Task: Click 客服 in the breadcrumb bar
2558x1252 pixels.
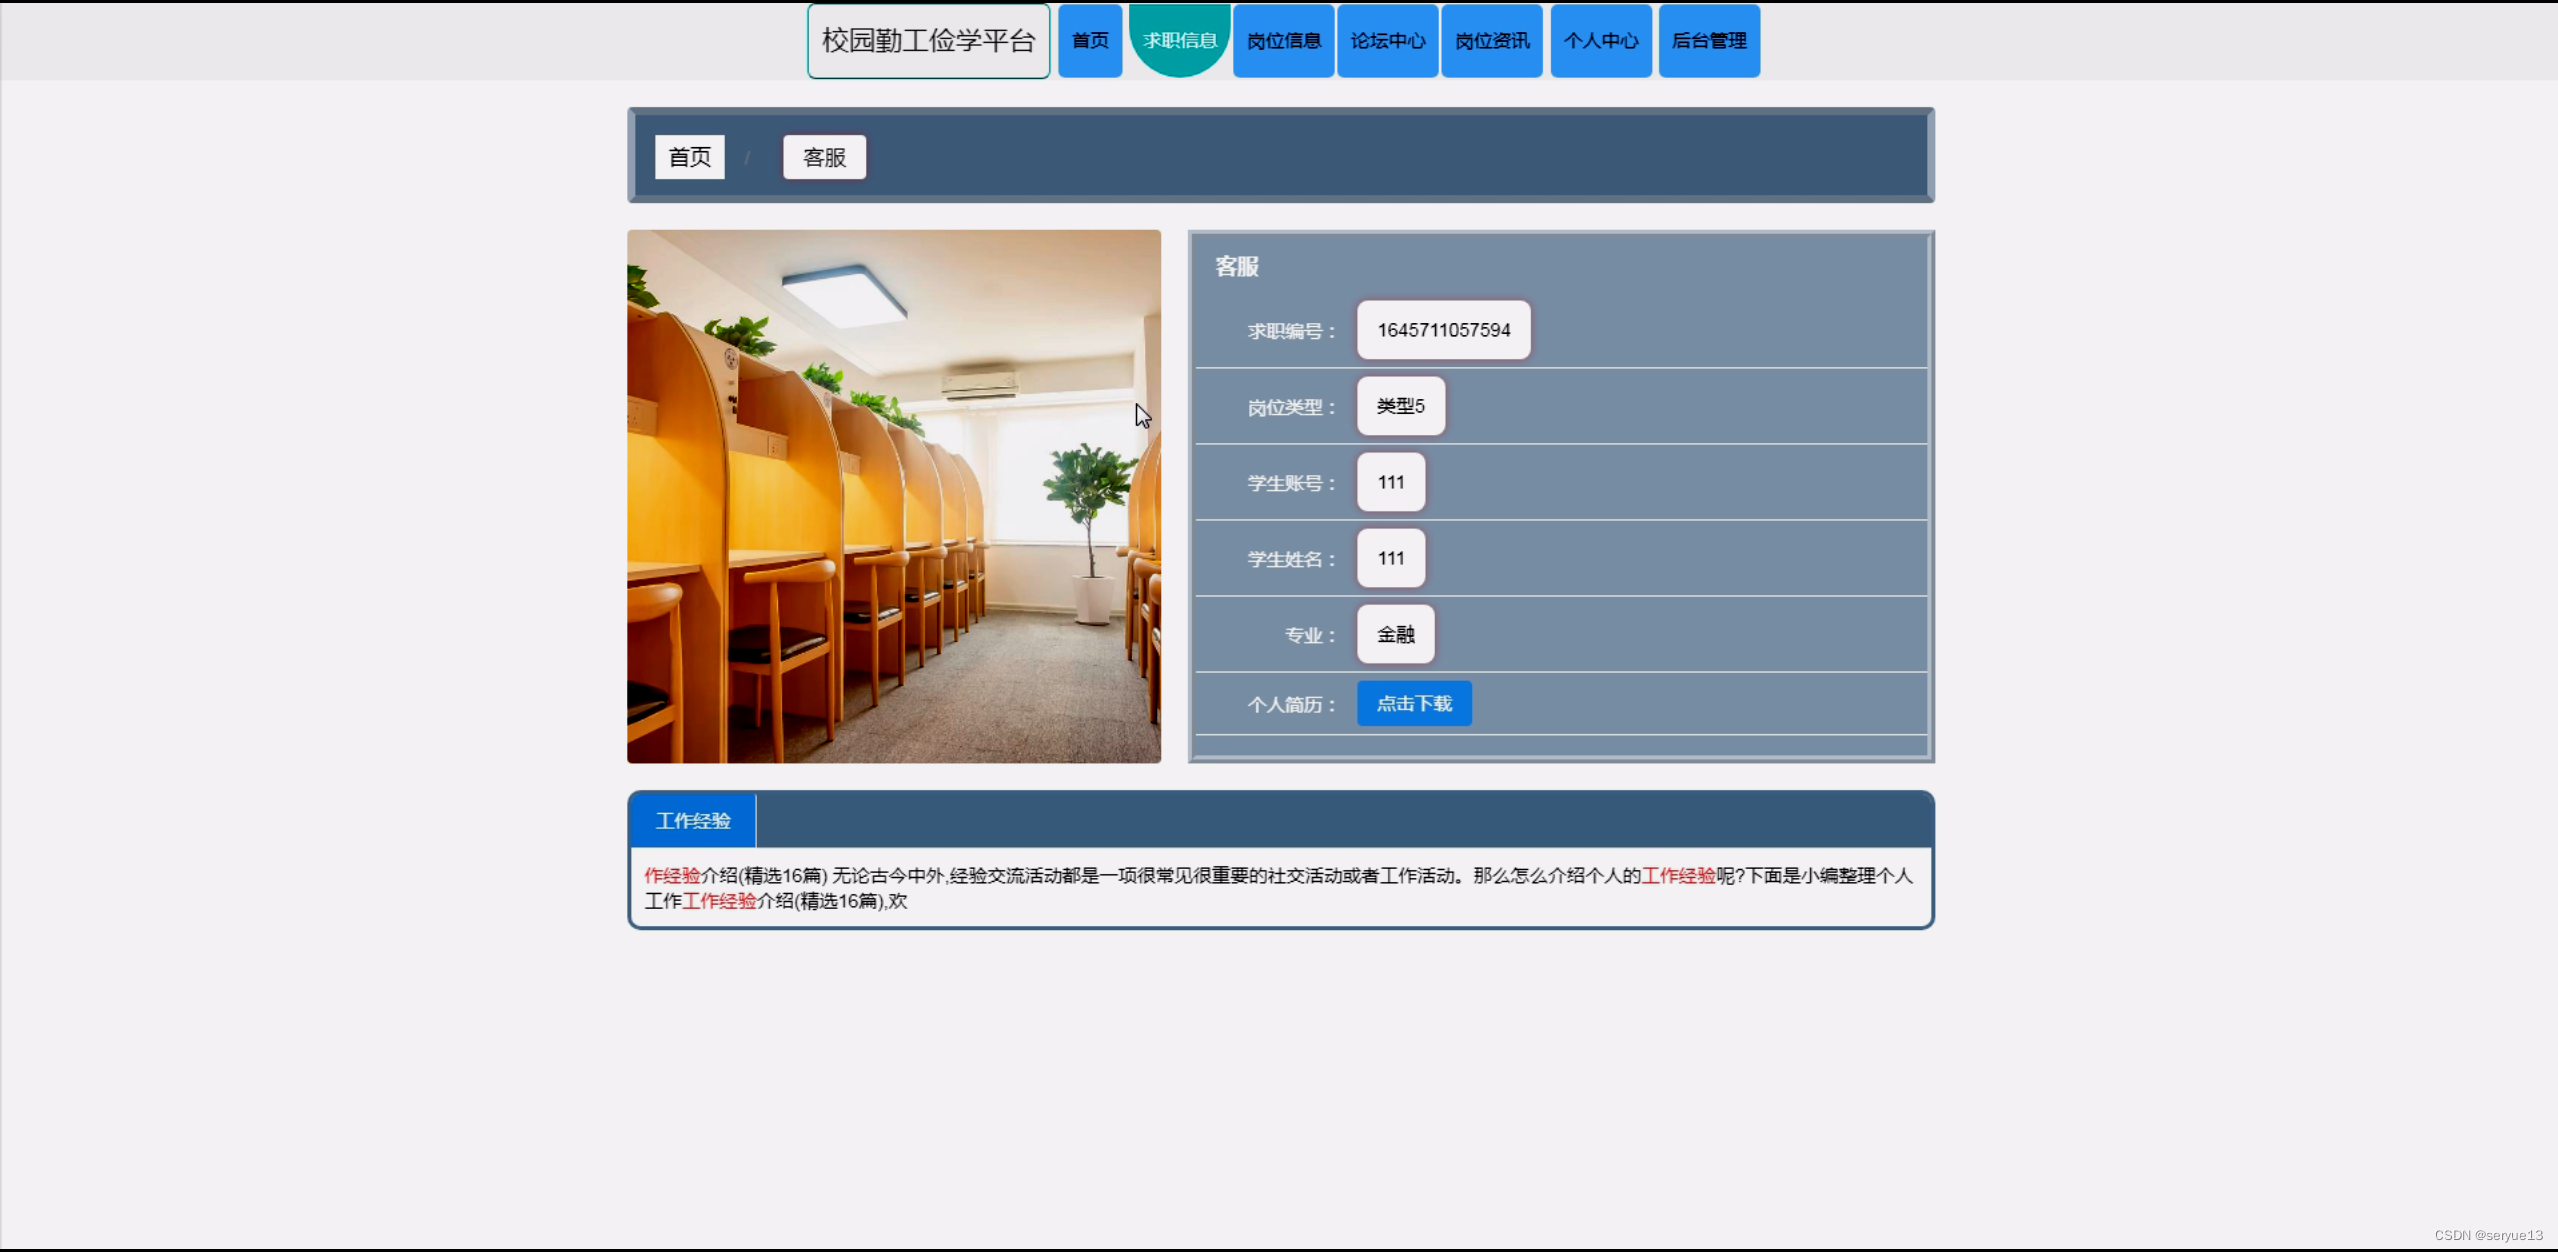Action: click(x=822, y=156)
